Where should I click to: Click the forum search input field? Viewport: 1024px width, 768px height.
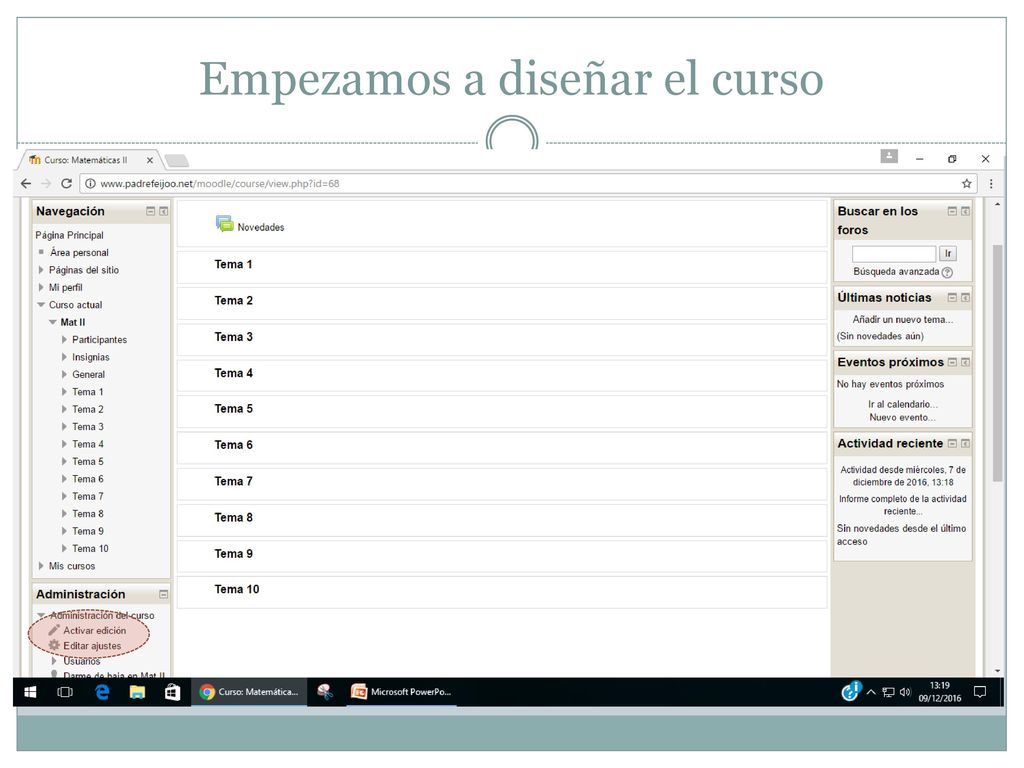click(x=894, y=253)
